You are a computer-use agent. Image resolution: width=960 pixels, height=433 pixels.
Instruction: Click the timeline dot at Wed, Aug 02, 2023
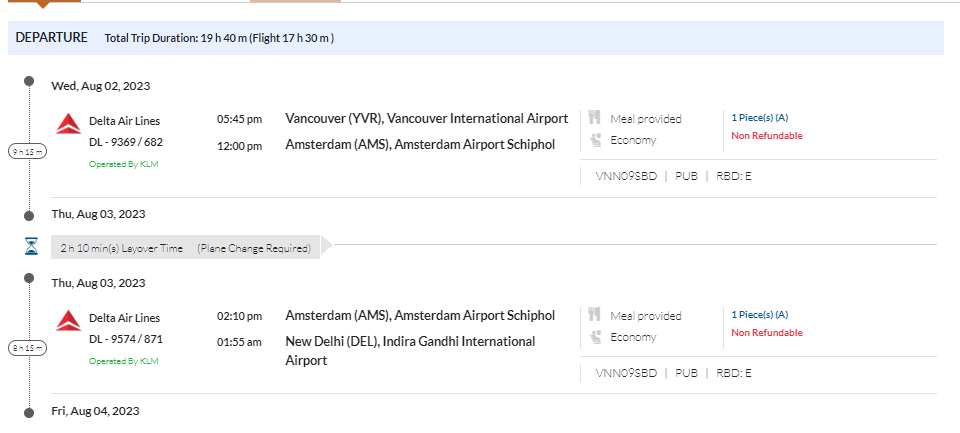coord(29,81)
